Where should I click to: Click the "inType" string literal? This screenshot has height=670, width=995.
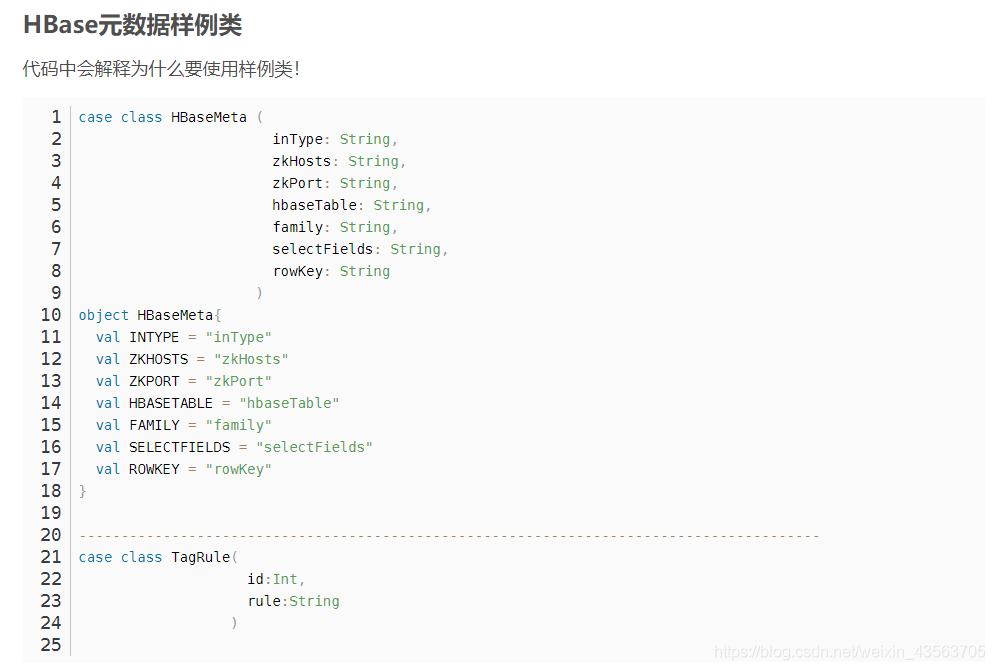click(x=239, y=337)
